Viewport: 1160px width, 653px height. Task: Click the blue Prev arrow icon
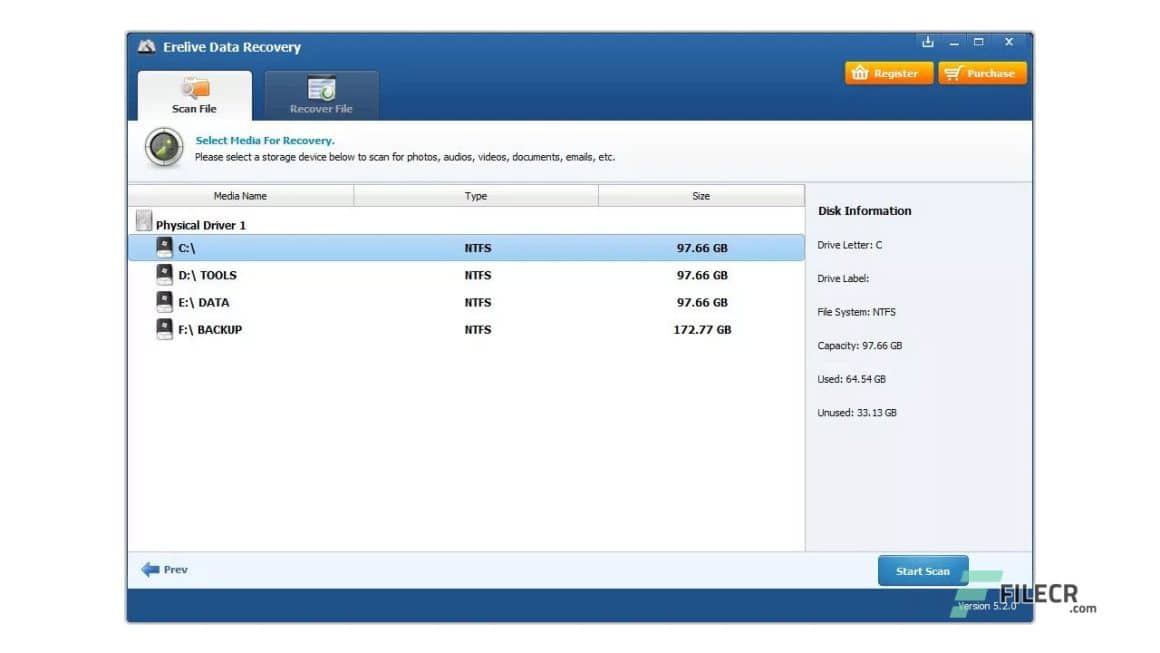click(x=150, y=569)
